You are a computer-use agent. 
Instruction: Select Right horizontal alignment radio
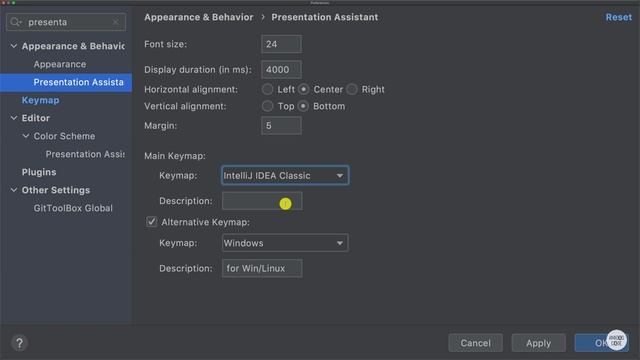pyautogui.click(x=352, y=89)
